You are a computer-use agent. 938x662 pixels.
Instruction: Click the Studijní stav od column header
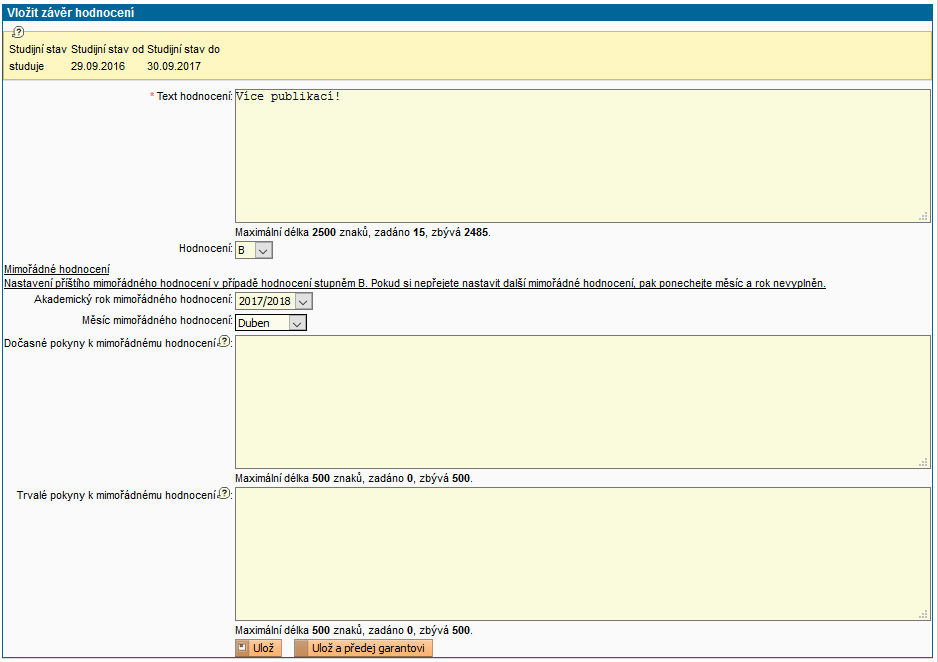pyautogui.click(x=107, y=49)
